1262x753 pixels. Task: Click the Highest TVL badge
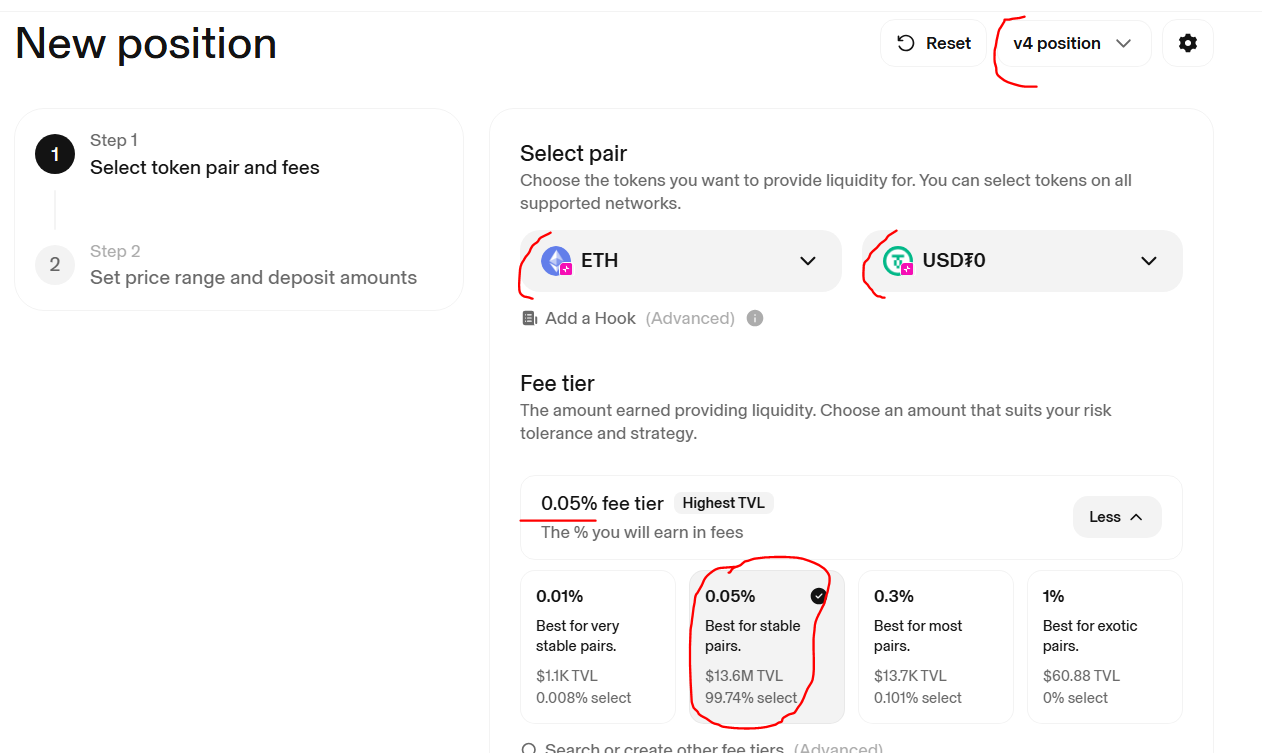[723, 503]
